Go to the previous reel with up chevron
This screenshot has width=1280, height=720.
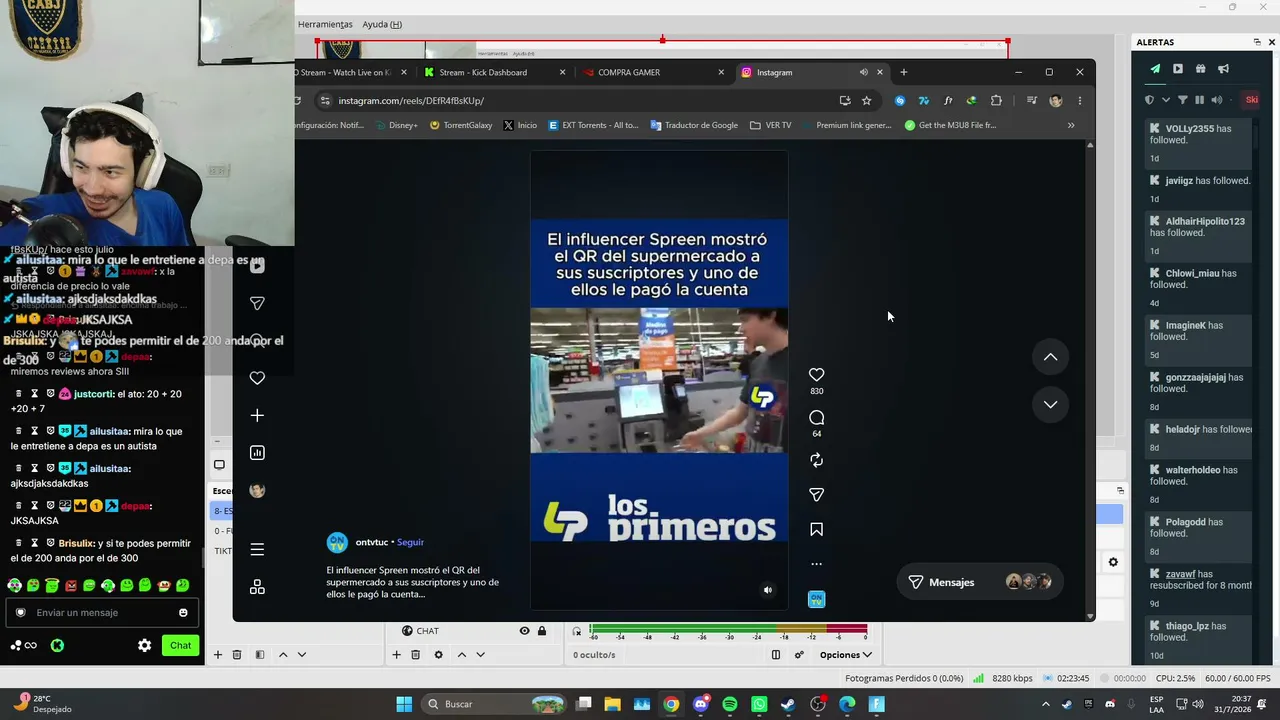[x=1050, y=357]
